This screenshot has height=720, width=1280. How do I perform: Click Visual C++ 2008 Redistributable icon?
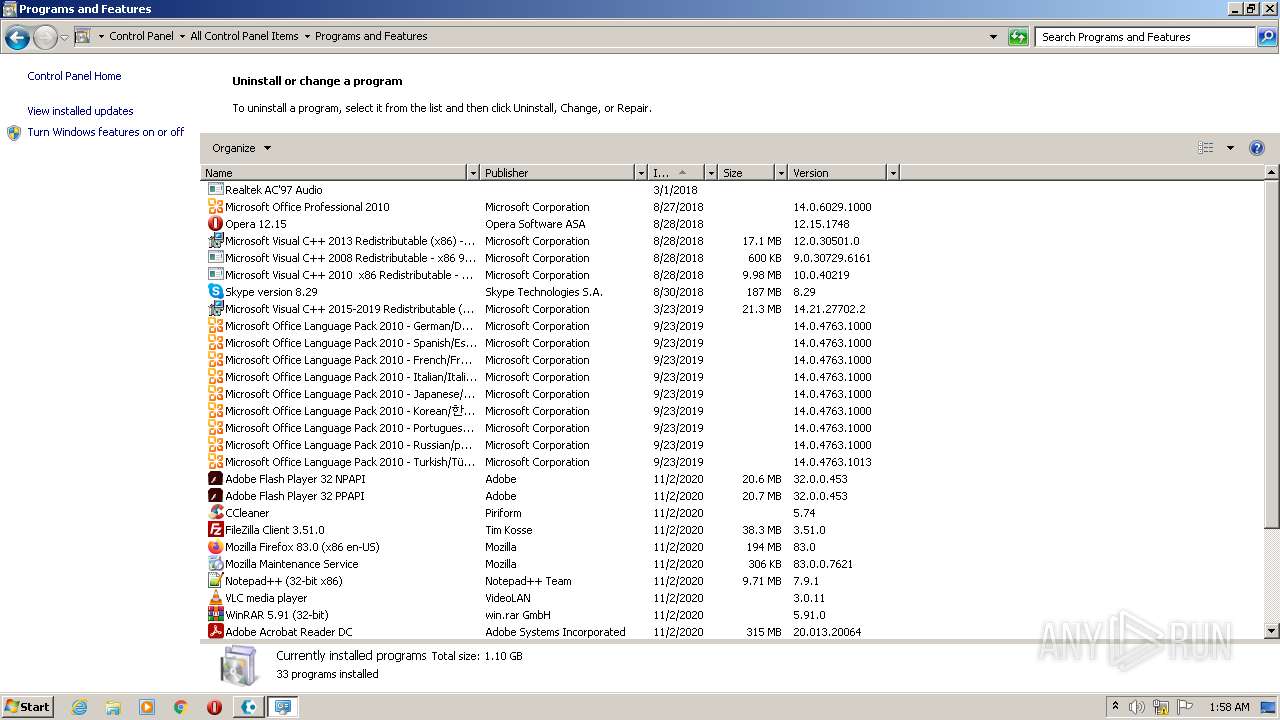click(215, 257)
